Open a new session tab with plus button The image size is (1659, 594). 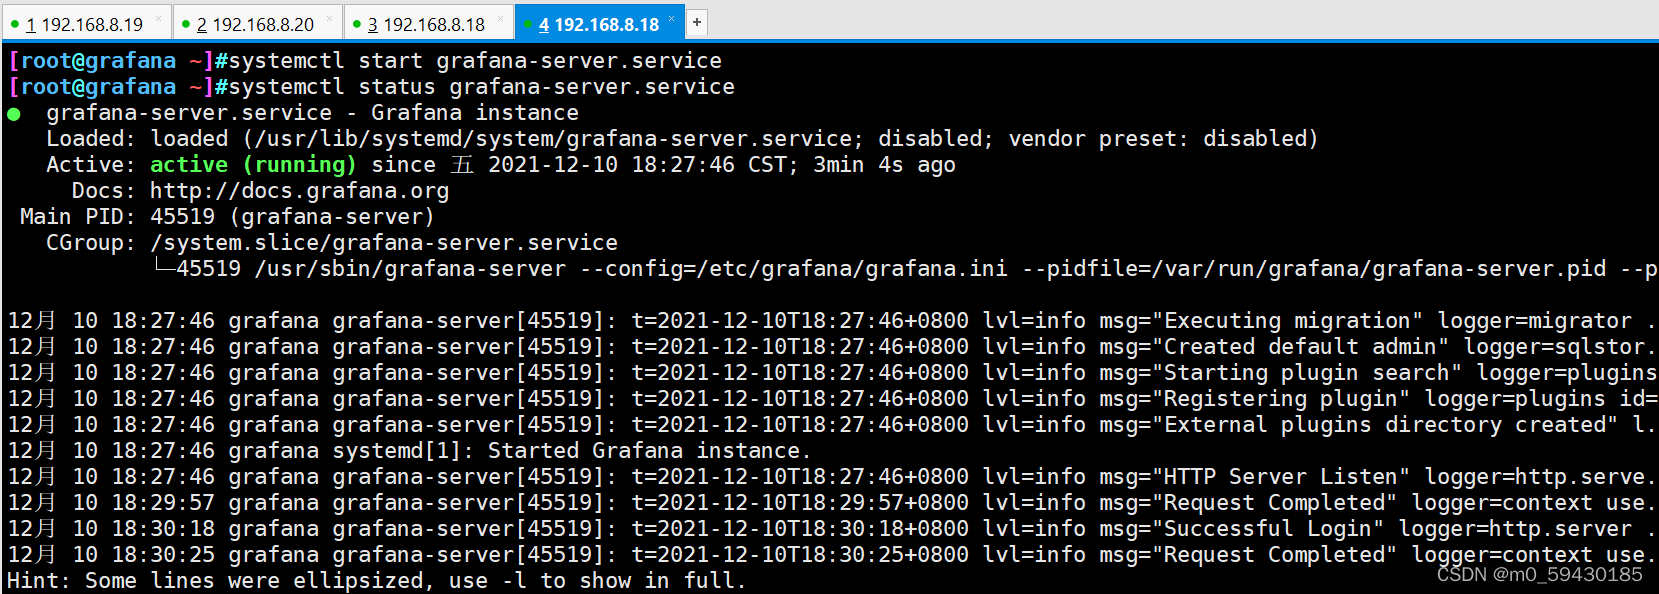696,21
